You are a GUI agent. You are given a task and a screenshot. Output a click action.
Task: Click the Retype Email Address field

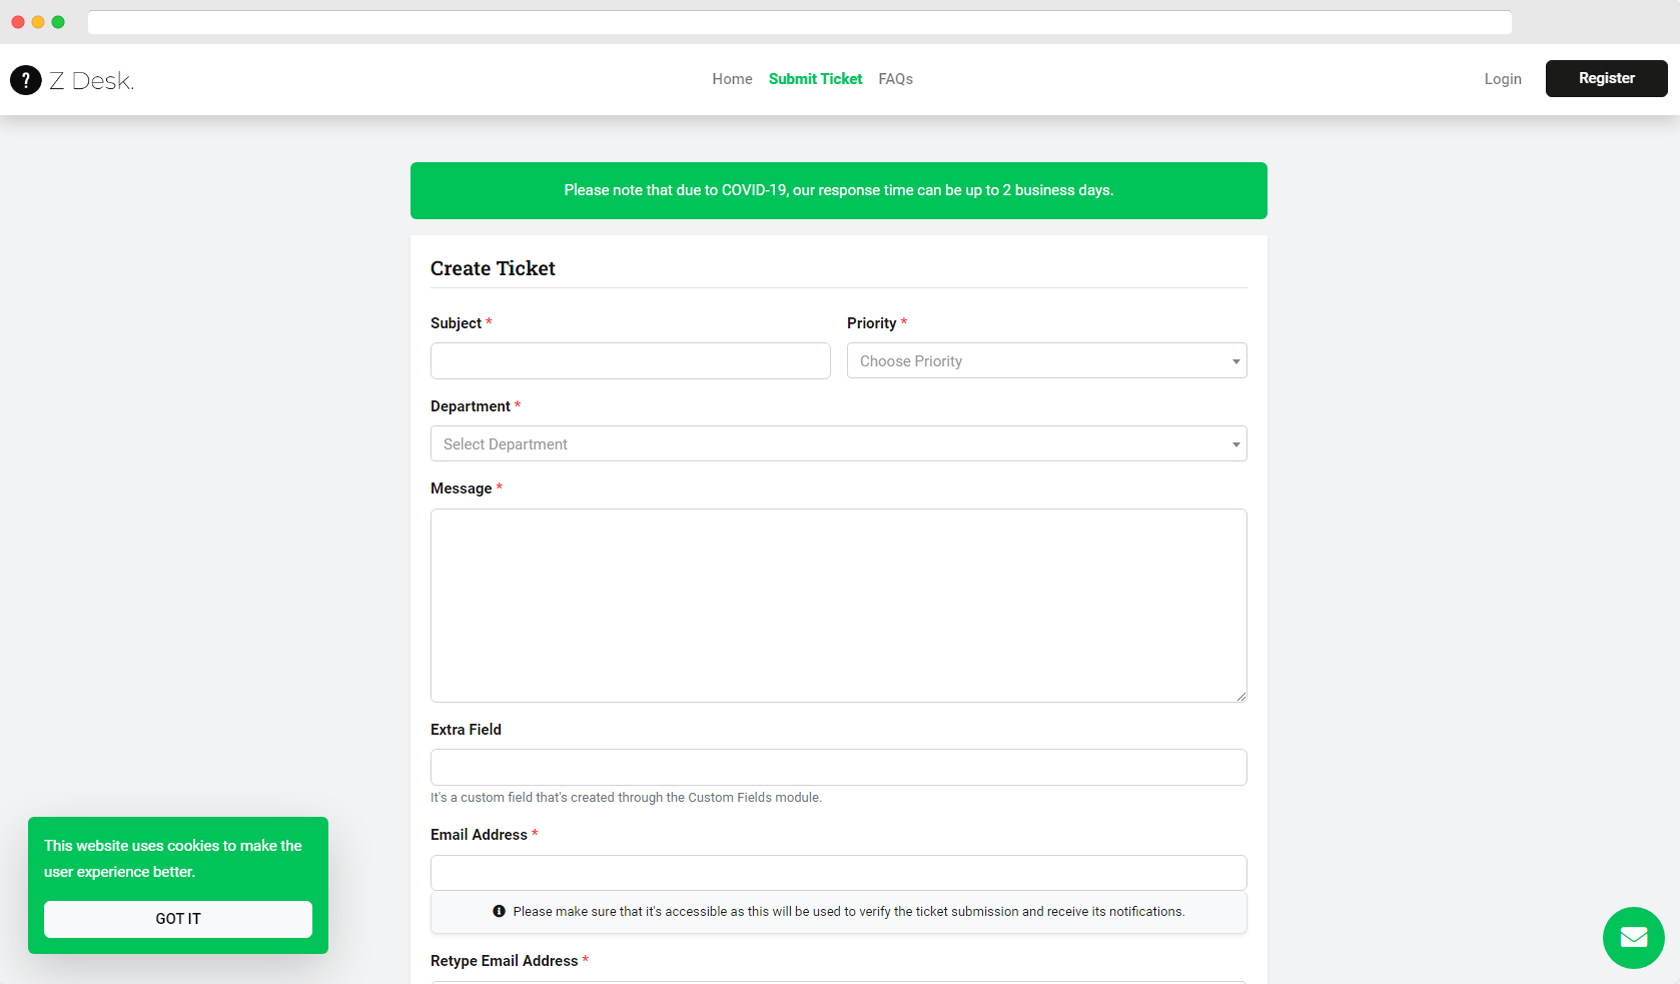click(838, 982)
